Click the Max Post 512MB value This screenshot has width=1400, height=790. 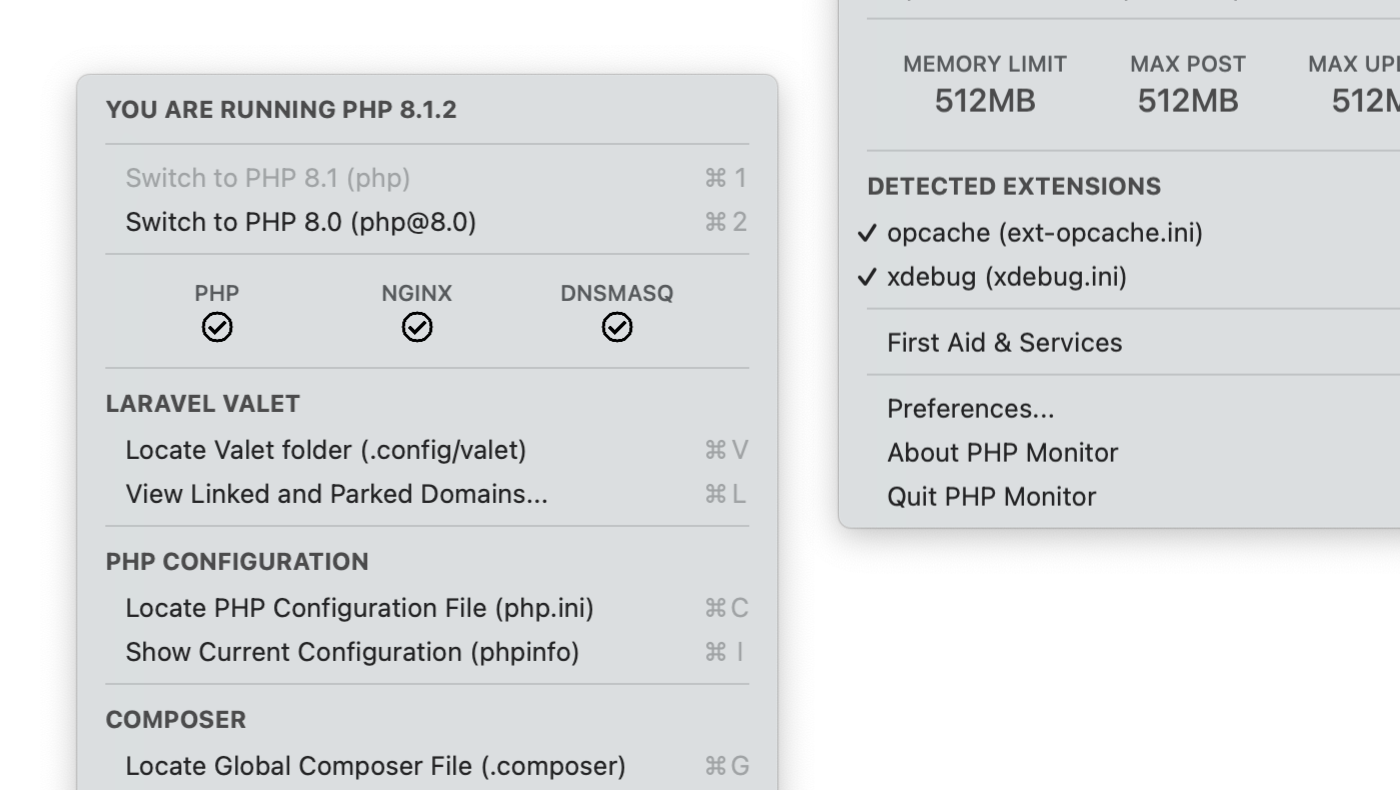(x=1188, y=101)
